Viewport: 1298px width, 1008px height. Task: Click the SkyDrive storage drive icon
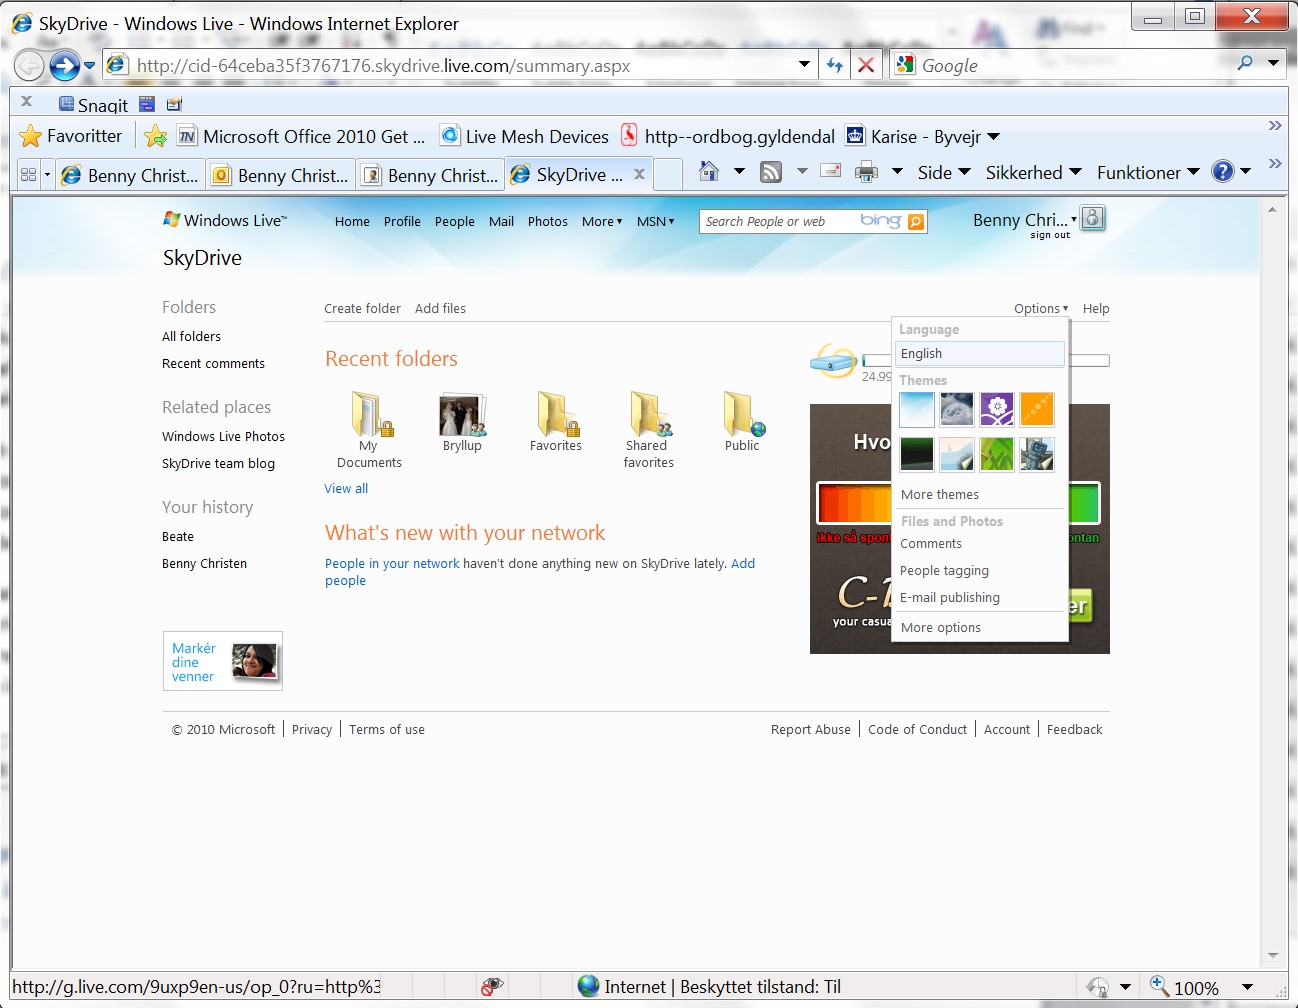tap(834, 361)
